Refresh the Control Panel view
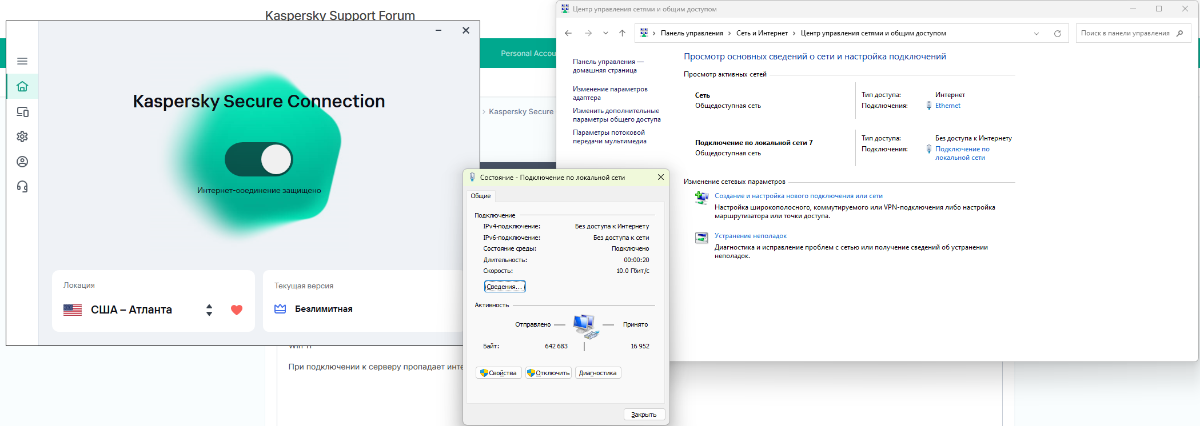1200x426 pixels. (x=1058, y=33)
